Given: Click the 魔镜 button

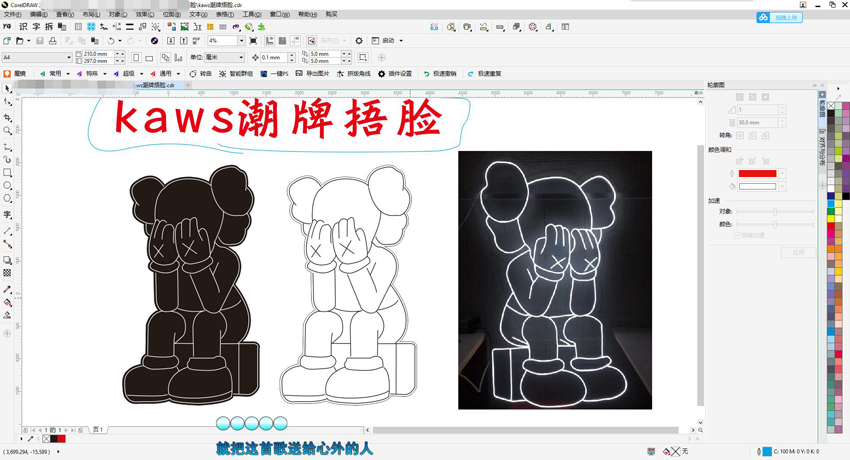Looking at the screenshot, I should pos(15,74).
